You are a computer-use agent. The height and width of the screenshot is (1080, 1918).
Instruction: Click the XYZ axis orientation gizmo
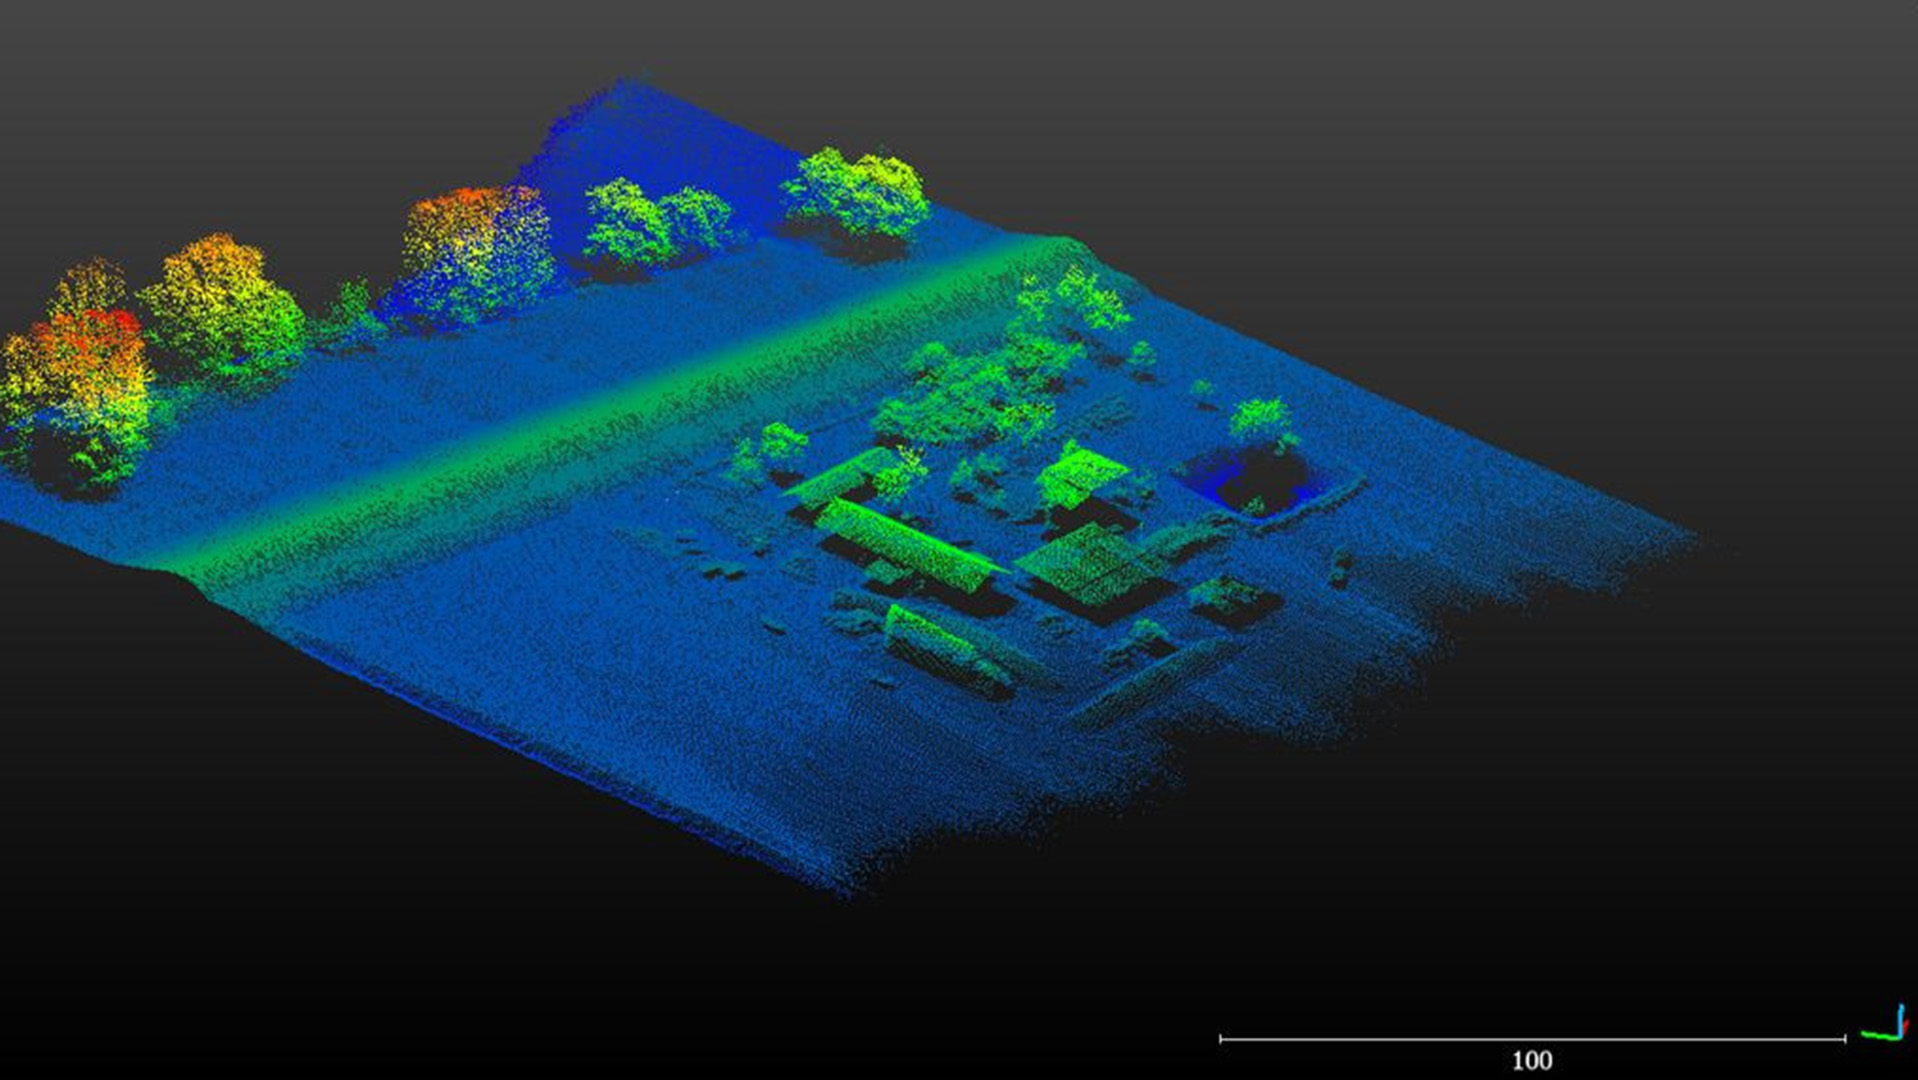[1885, 1024]
